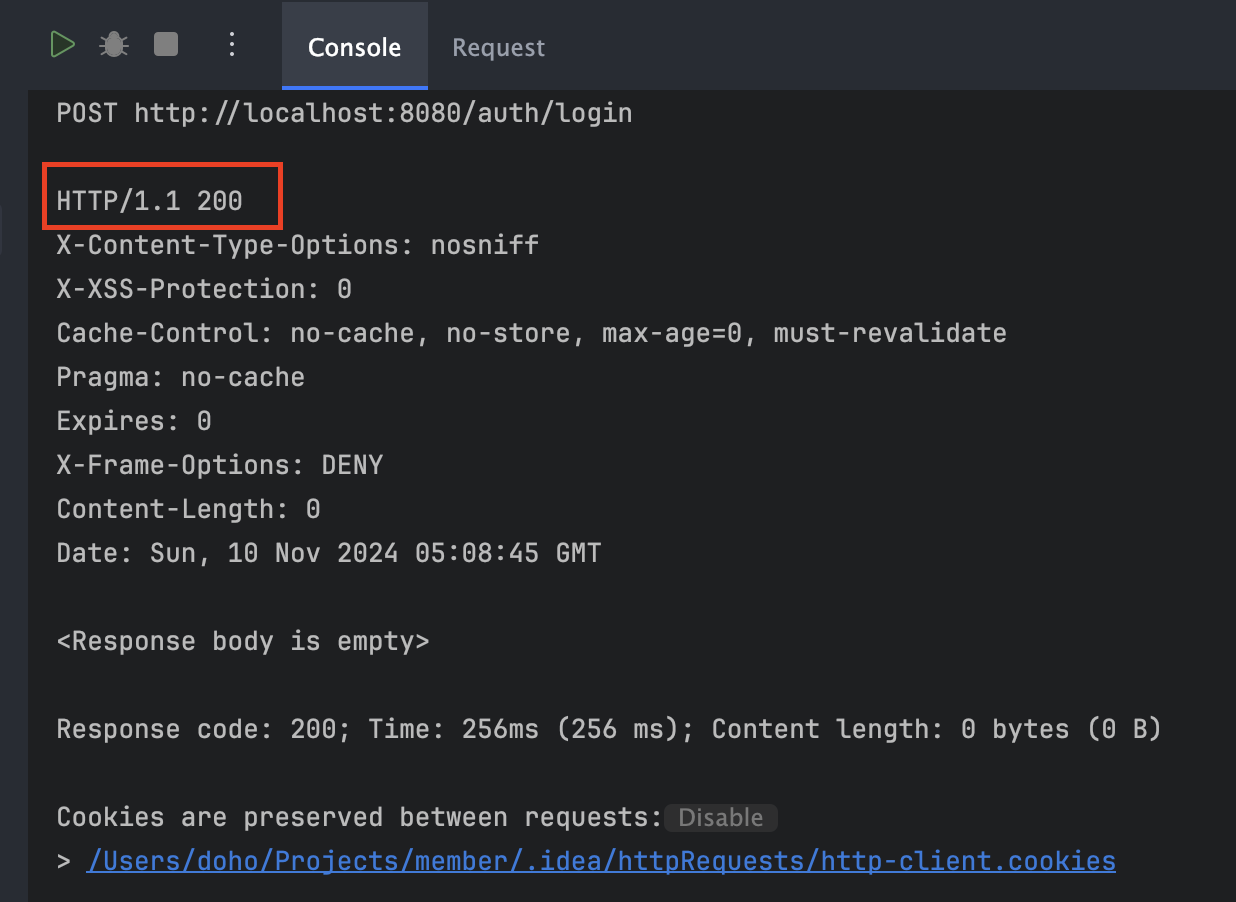Image resolution: width=1236 pixels, height=902 pixels.
Task: Open the http-client.cookies file link
Action: point(601,861)
